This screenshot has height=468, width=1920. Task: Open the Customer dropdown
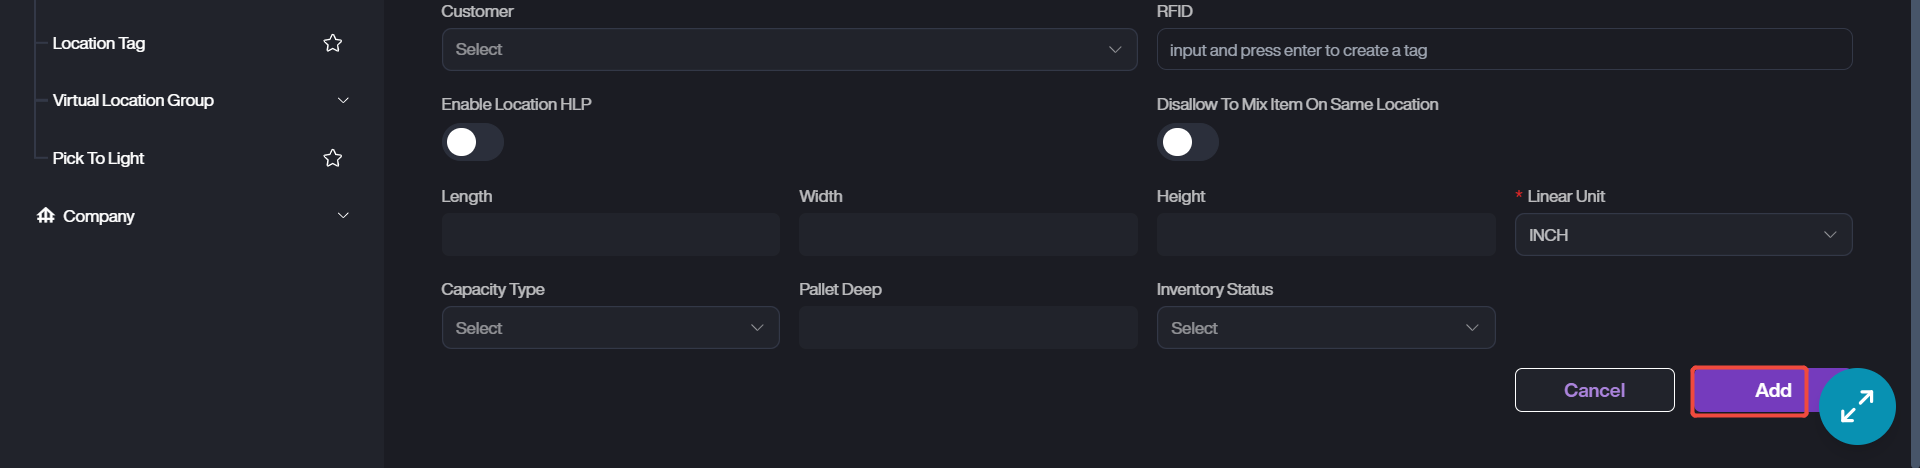[788, 50]
